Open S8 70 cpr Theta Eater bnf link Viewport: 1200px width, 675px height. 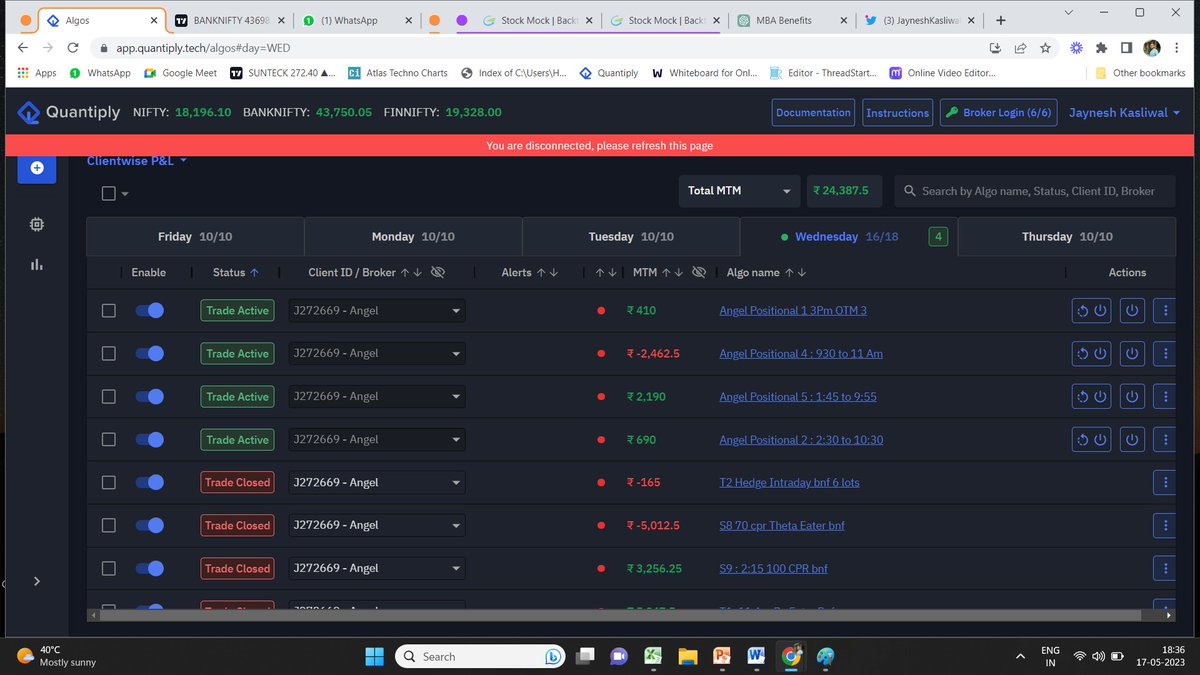pos(782,525)
